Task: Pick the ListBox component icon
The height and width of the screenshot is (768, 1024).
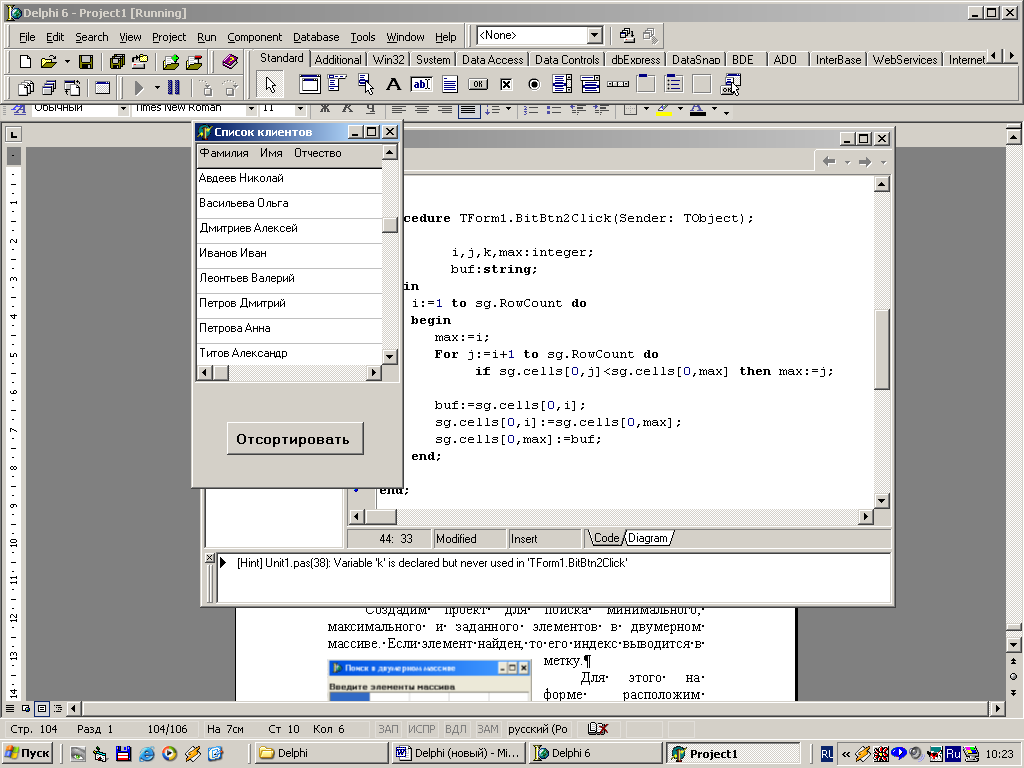Action: pyautogui.click(x=562, y=84)
